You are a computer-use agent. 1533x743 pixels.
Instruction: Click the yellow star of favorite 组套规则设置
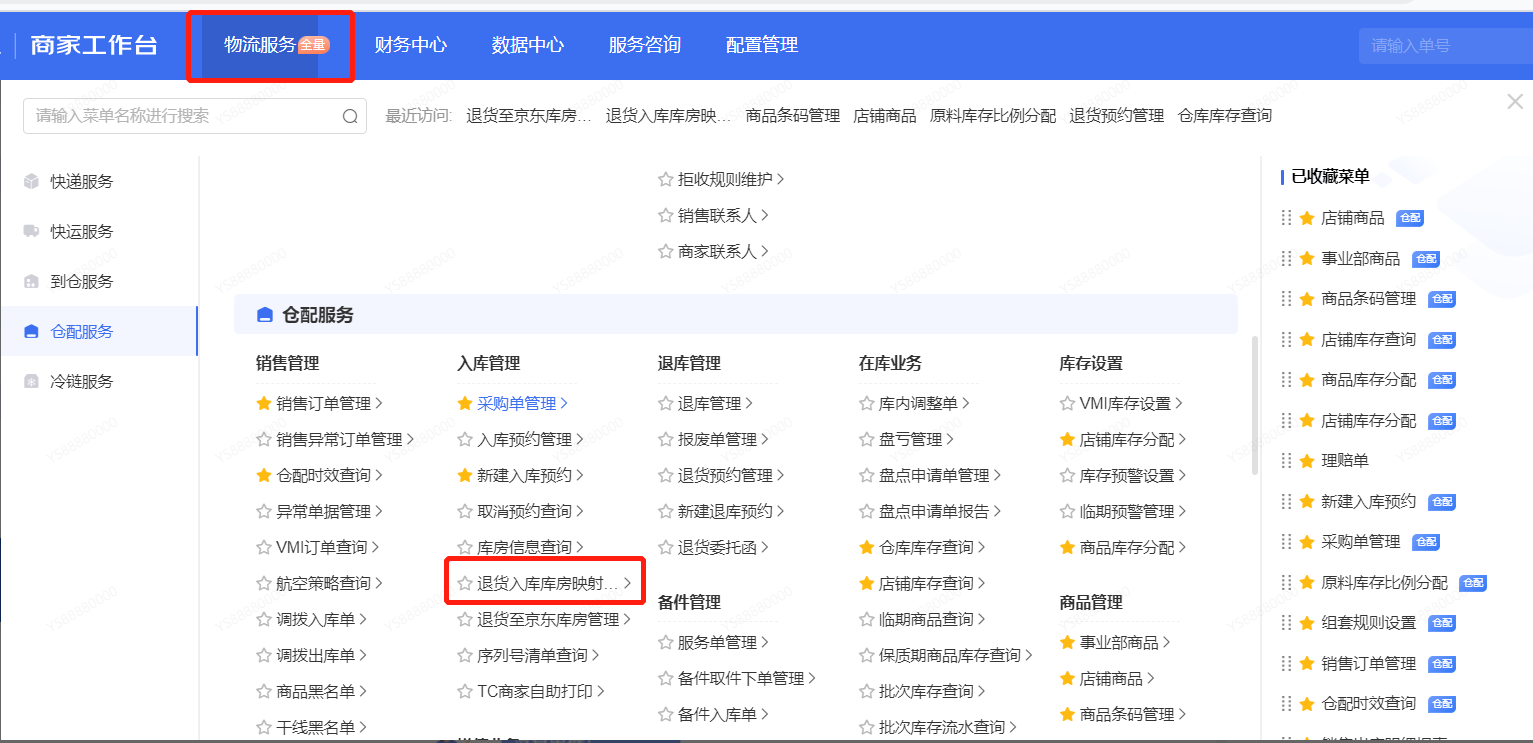tap(1306, 623)
